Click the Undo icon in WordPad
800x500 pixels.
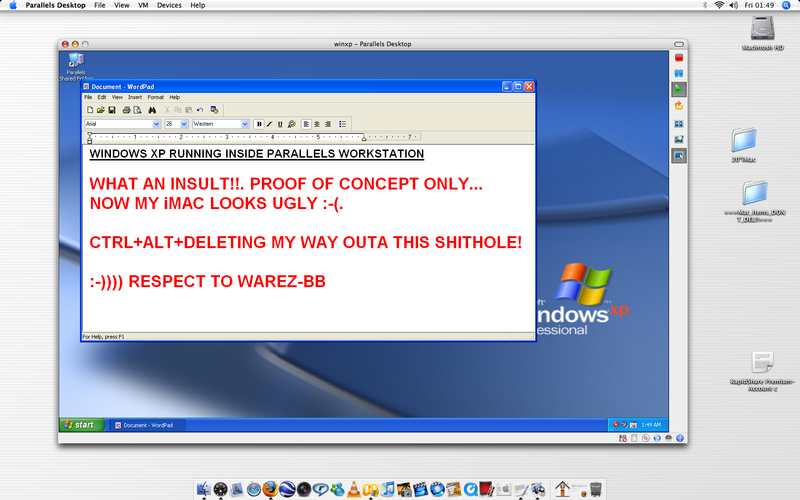[200, 109]
